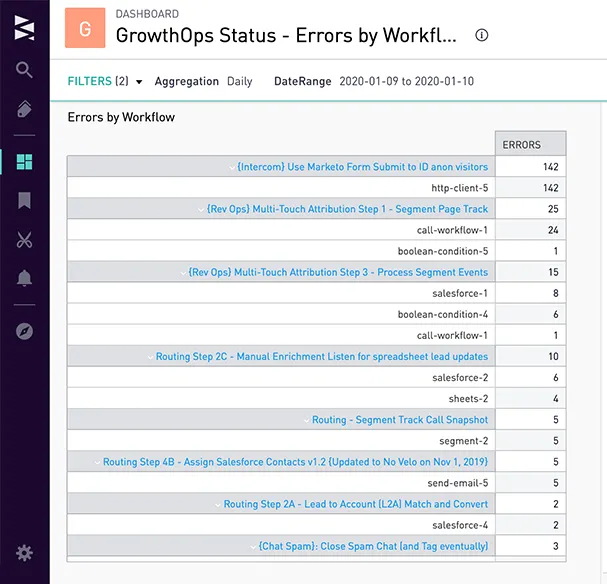
Task: Collapse the Intercom Marketo Form Submit row
Action: click(231, 168)
